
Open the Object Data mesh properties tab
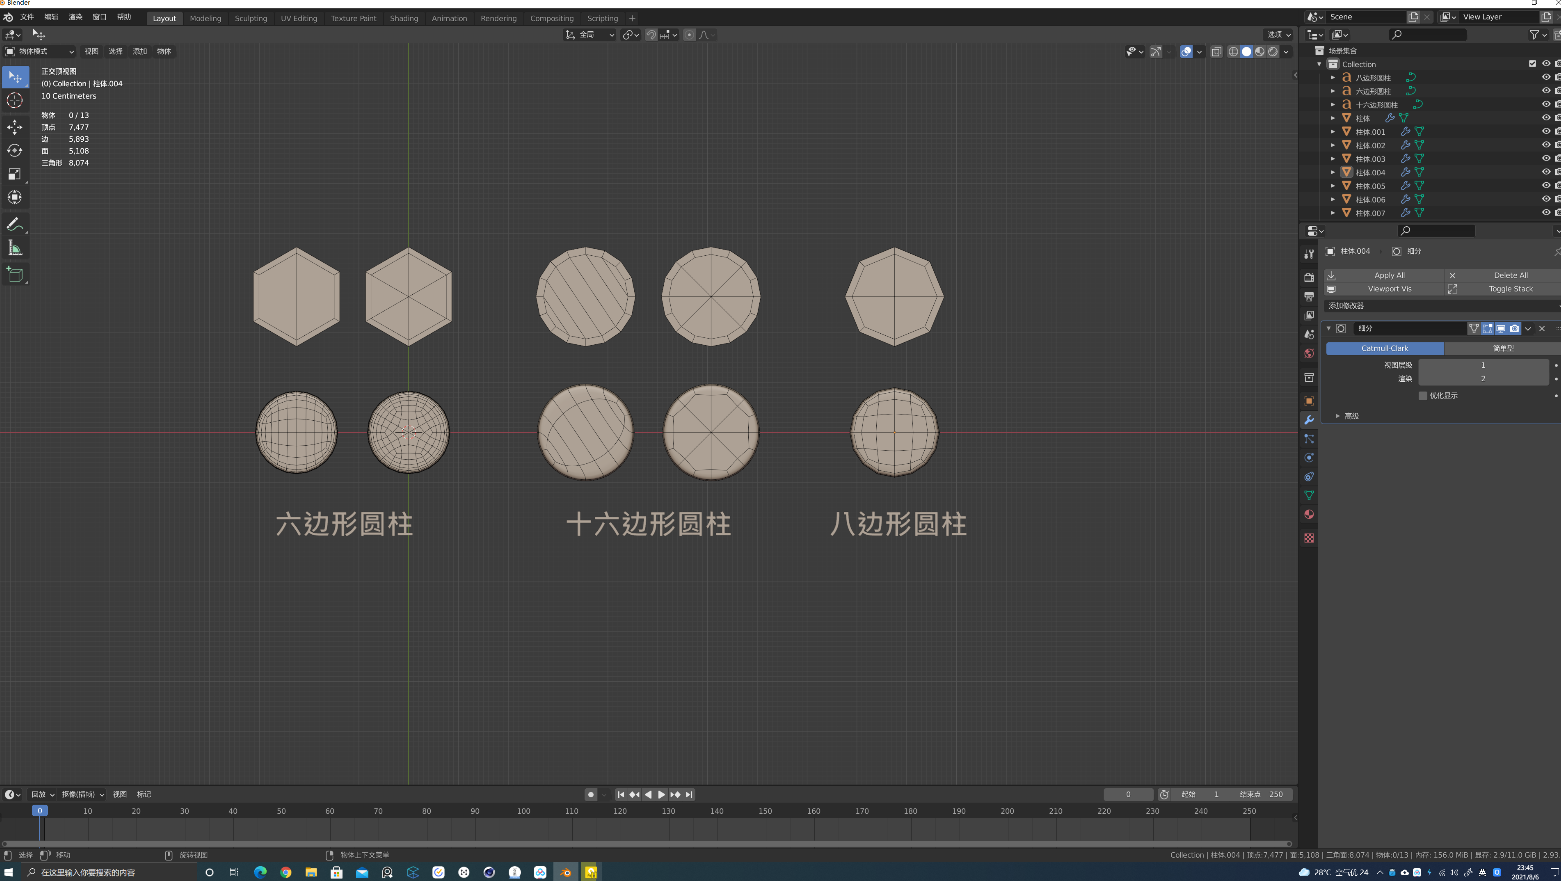(x=1309, y=496)
